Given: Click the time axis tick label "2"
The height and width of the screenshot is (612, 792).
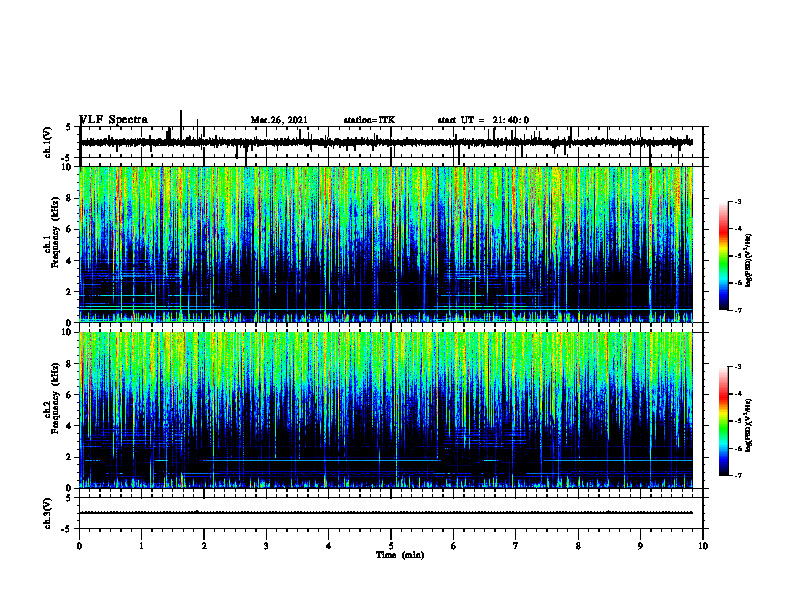Looking at the screenshot, I should click(204, 546).
